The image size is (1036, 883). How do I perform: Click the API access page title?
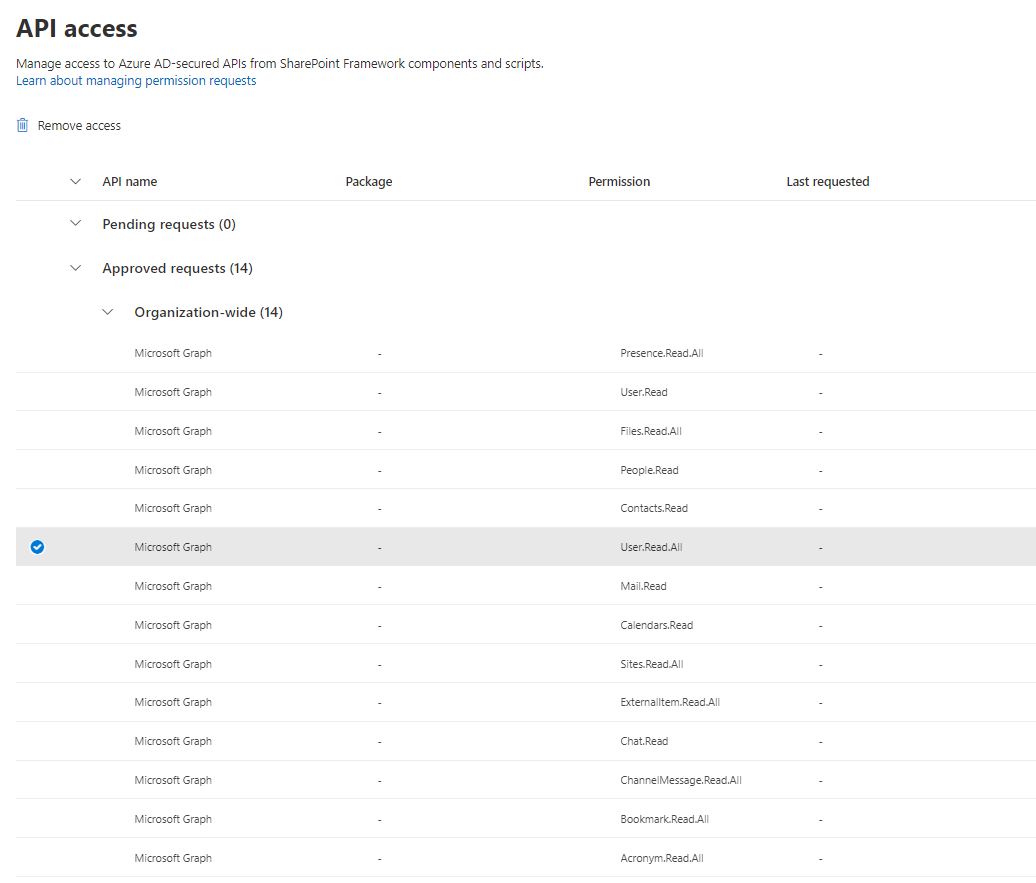coord(77,28)
